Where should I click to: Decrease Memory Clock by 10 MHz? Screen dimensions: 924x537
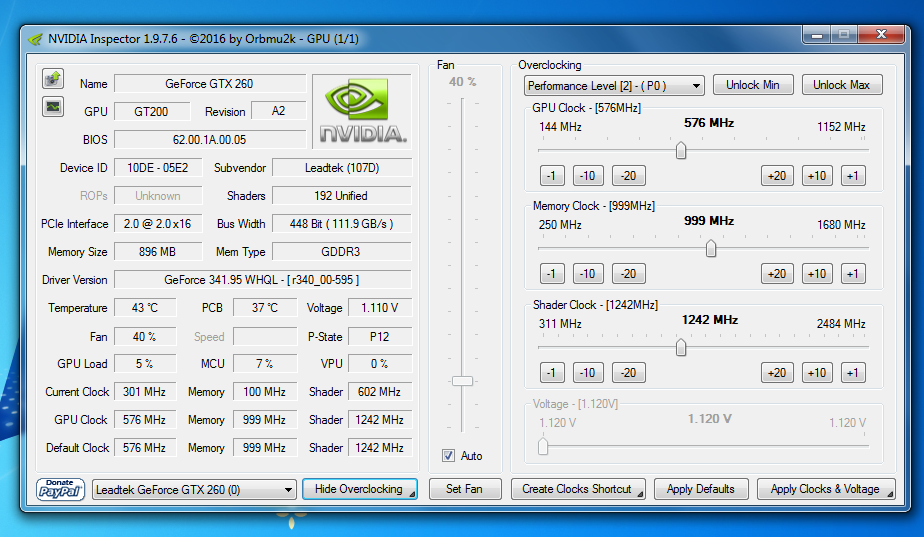[588, 274]
